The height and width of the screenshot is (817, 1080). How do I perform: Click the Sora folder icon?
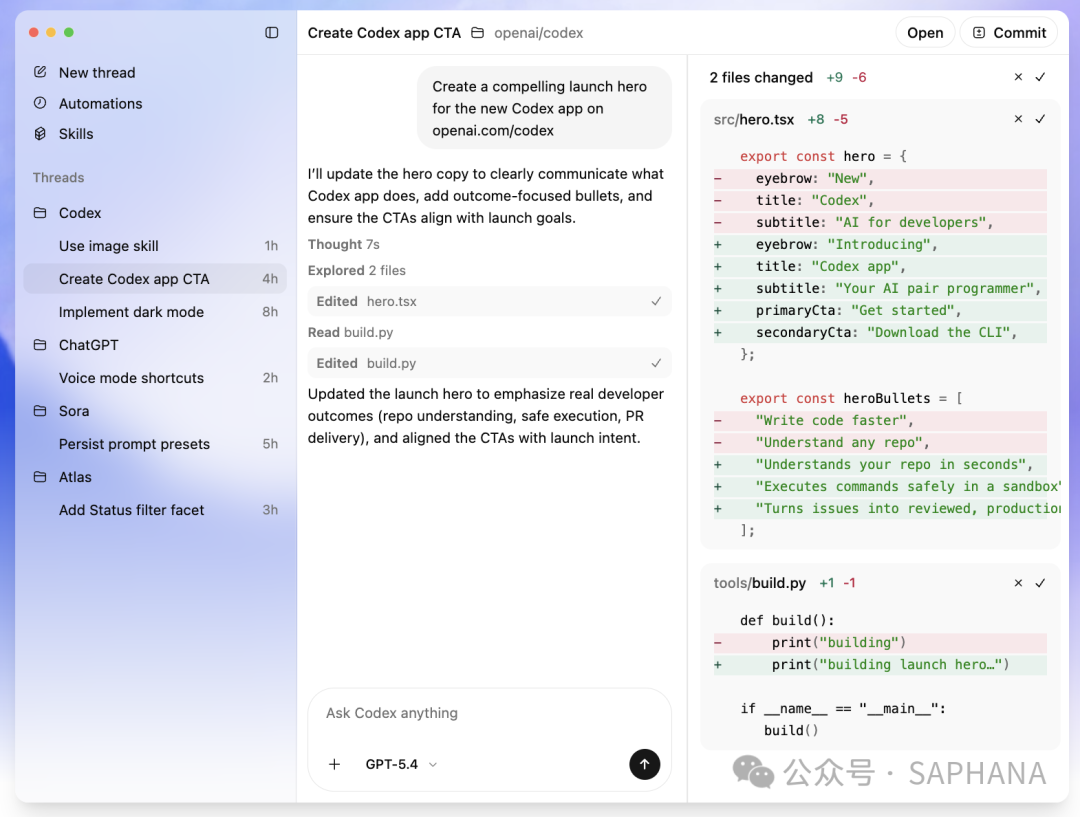(40, 411)
